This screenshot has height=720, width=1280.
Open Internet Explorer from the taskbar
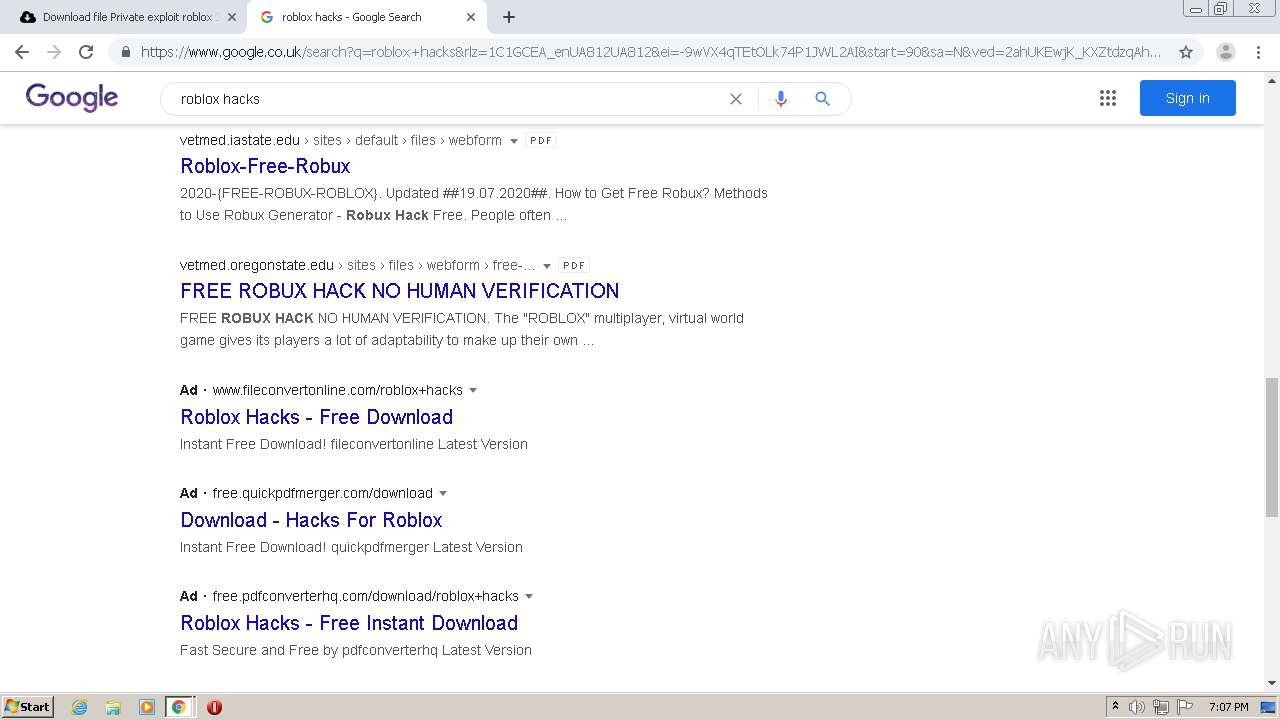coord(79,707)
